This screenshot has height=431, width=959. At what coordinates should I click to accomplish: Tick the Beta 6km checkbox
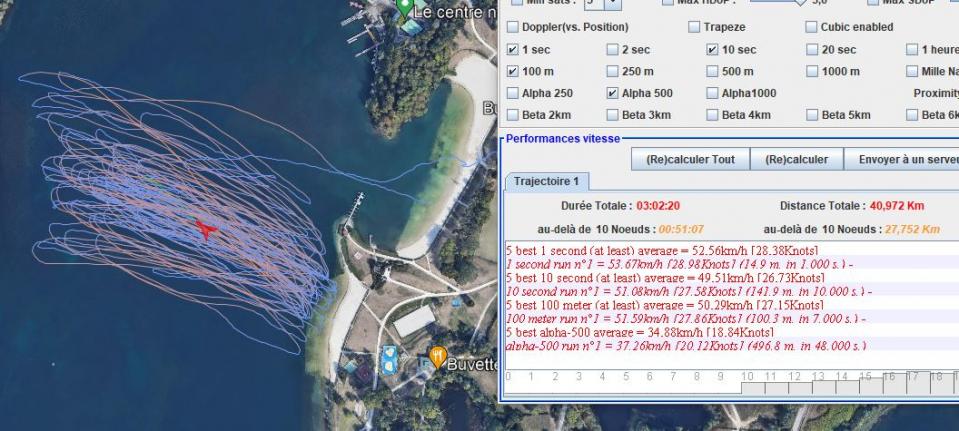tap(912, 115)
